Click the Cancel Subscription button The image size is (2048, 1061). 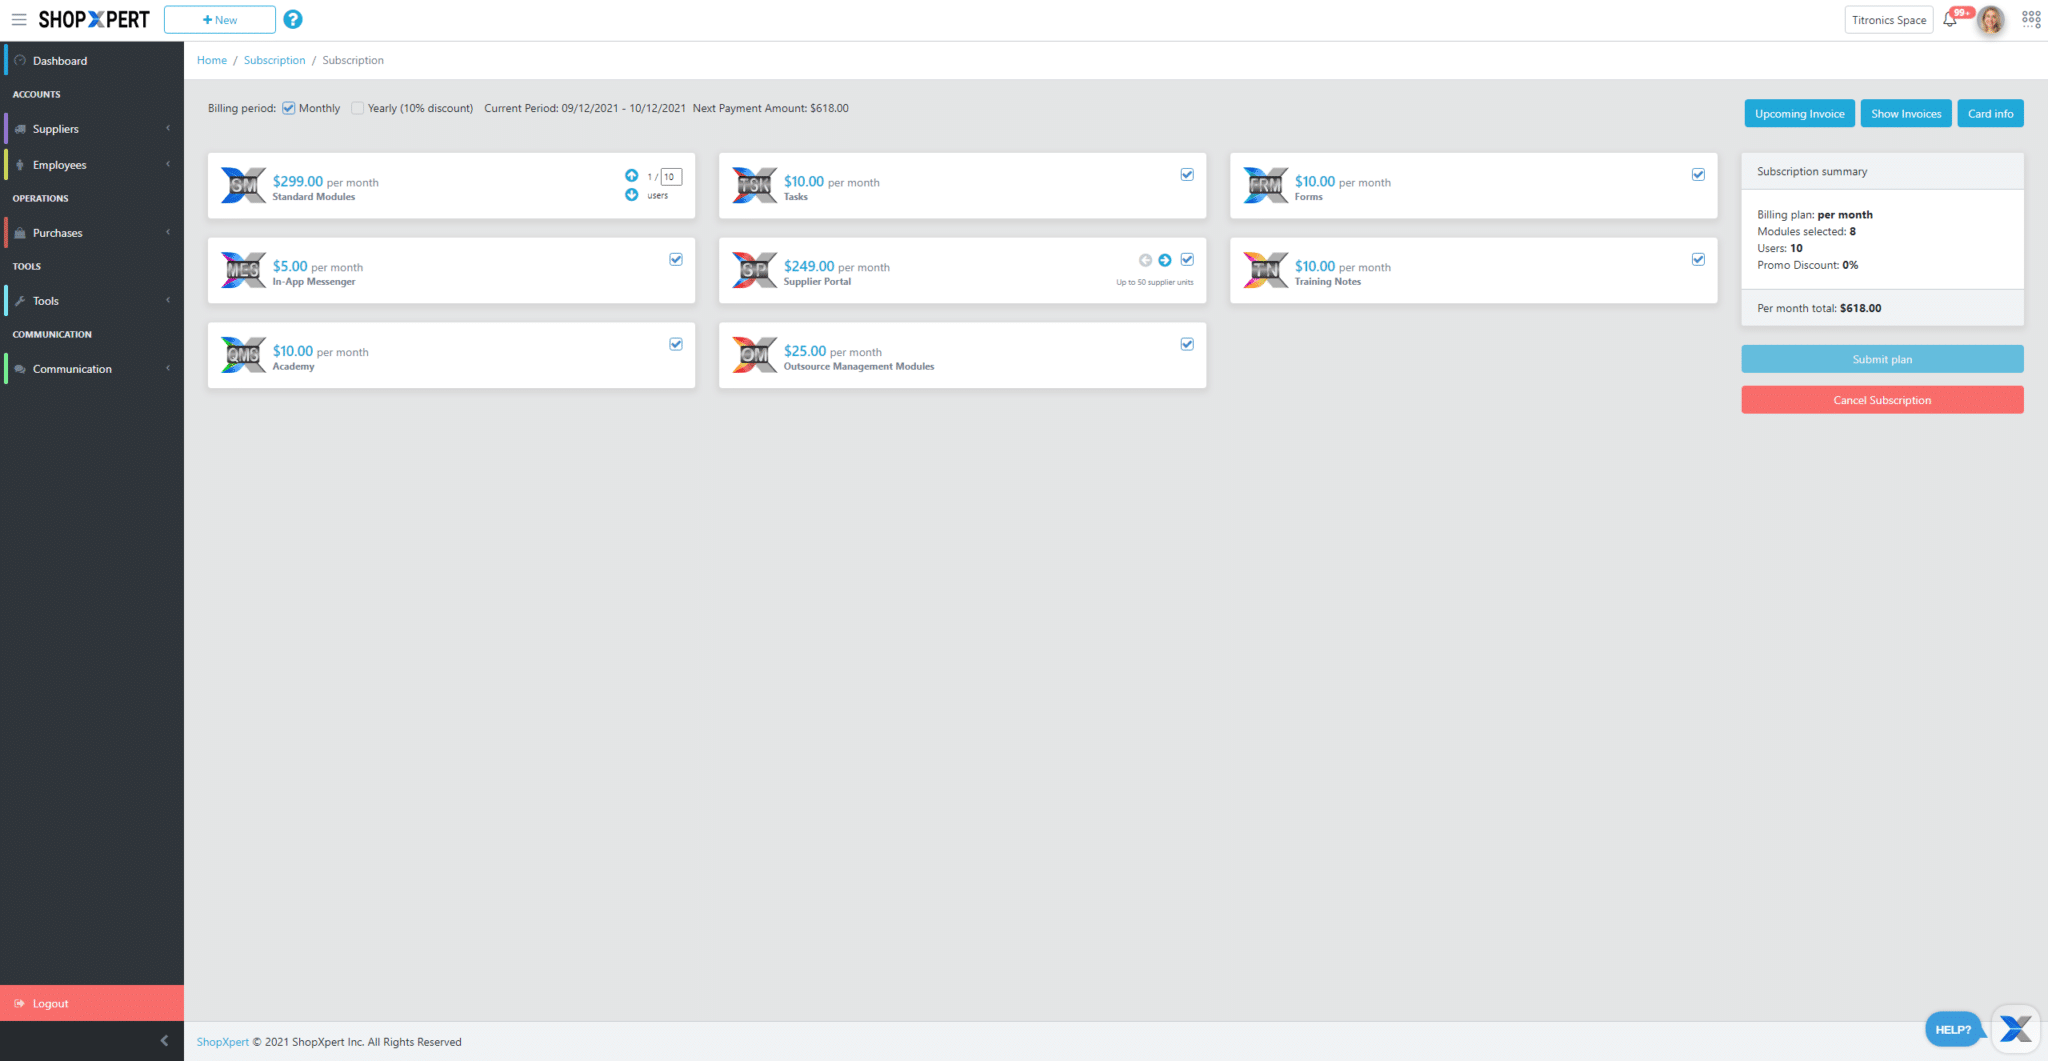pos(1882,400)
